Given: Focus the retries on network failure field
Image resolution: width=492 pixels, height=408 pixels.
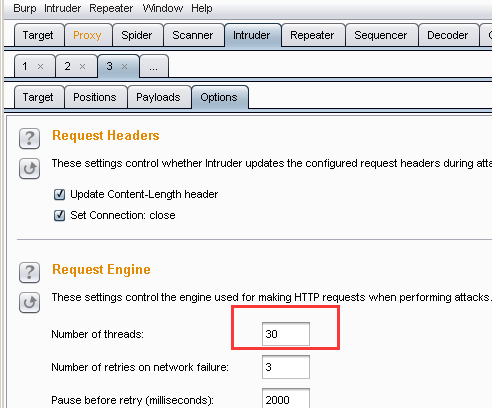Looking at the screenshot, I should (x=286, y=367).
